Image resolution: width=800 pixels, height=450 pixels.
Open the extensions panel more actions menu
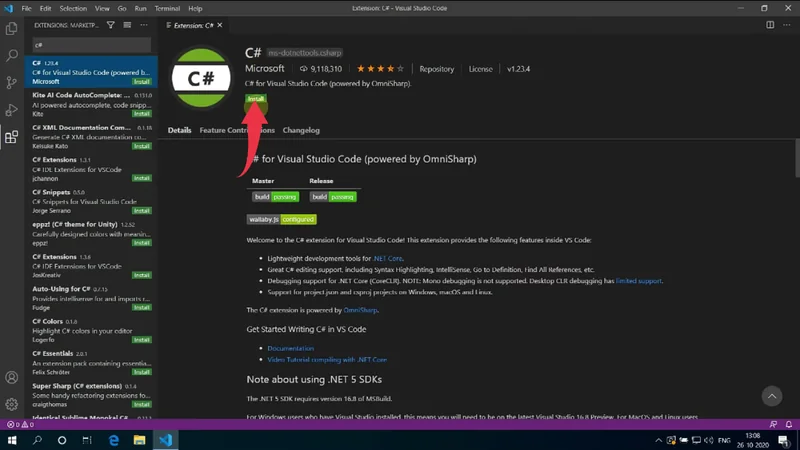tap(144, 25)
